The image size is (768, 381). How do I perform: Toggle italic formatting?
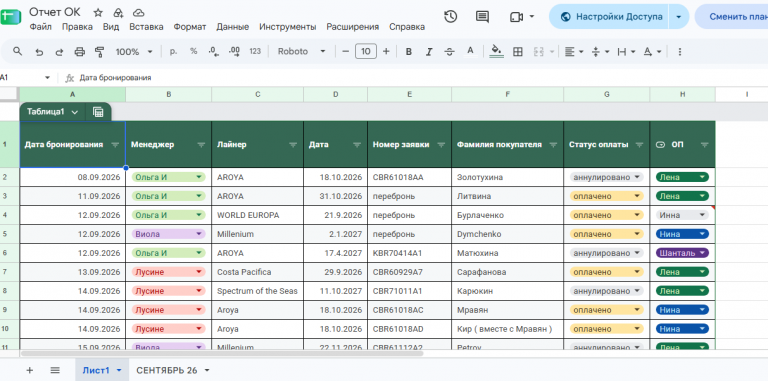click(429, 52)
